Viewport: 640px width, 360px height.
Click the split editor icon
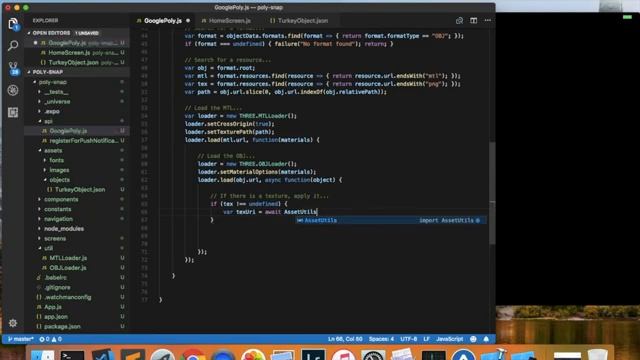473,20
